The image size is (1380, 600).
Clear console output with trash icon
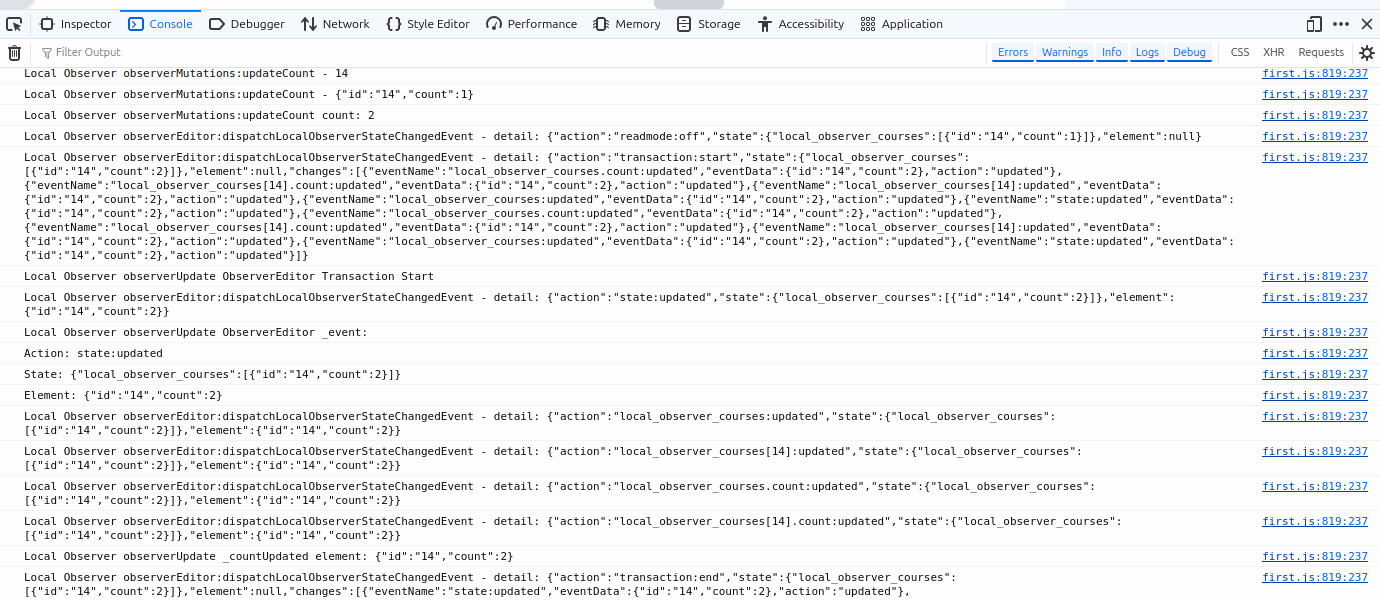pos(14,53)
